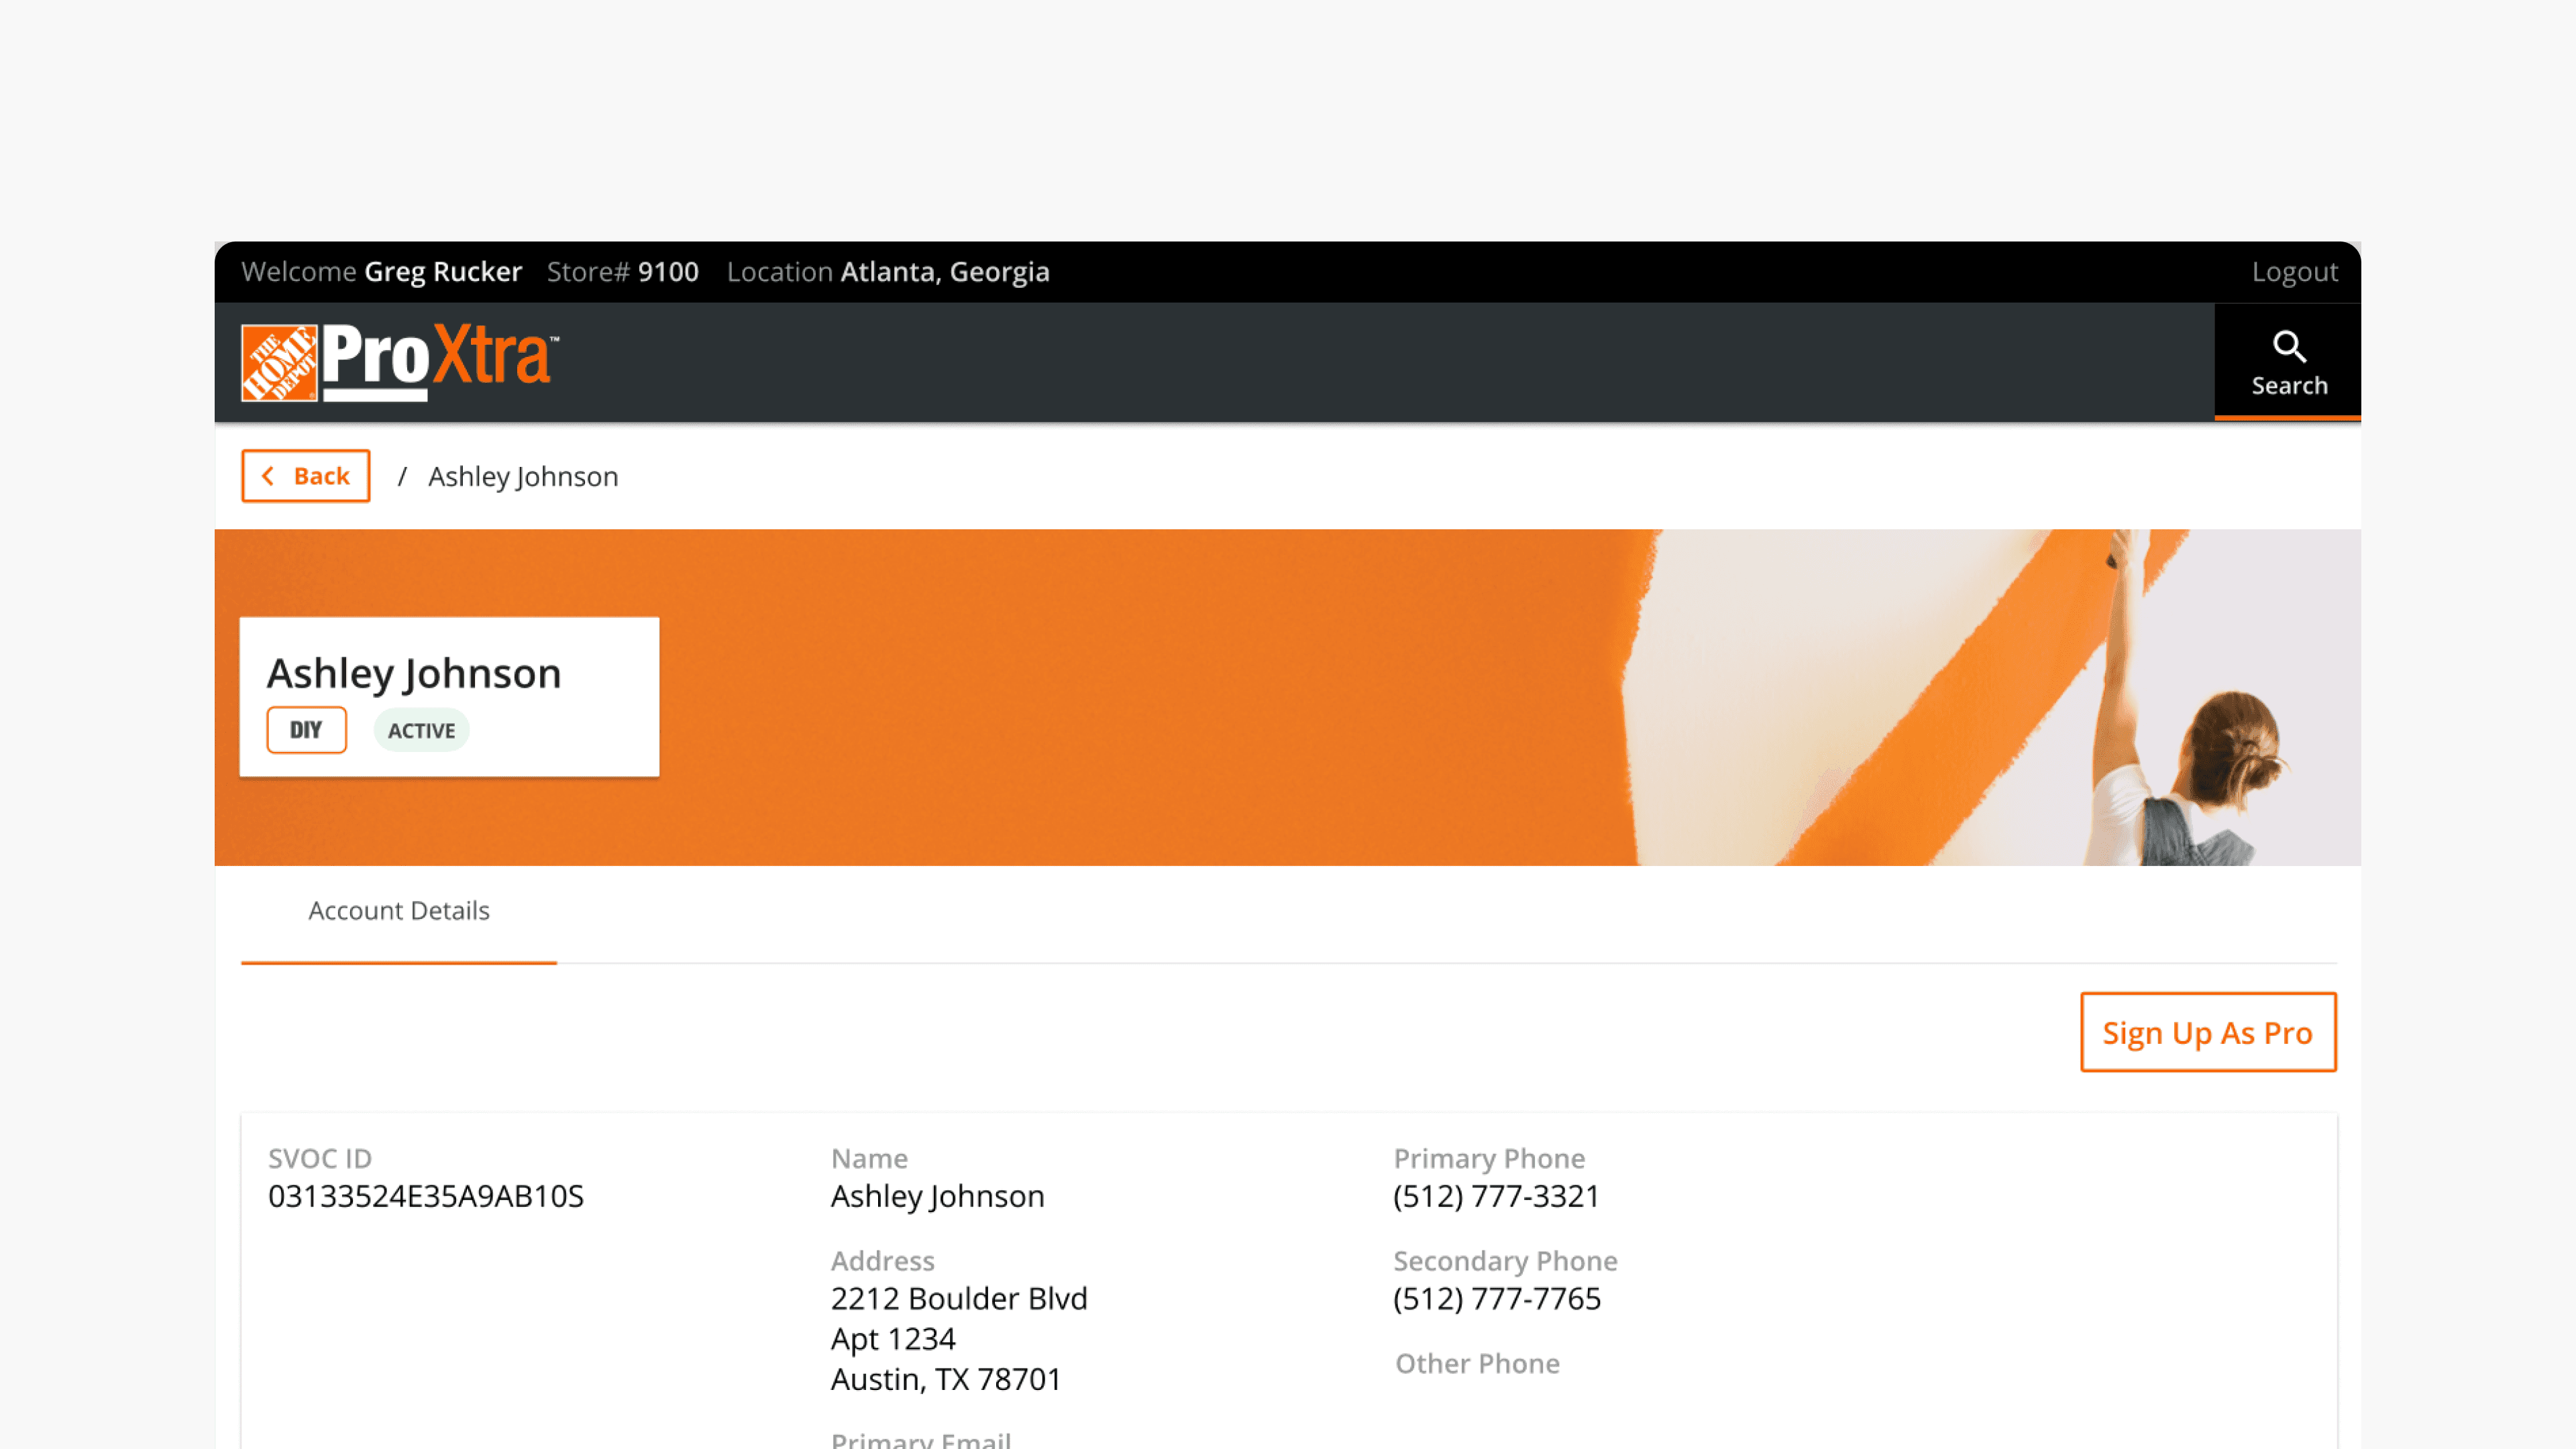Click the SVOC ID value
Viewport: 2576px width, 1449px height.
[425, 1196]
